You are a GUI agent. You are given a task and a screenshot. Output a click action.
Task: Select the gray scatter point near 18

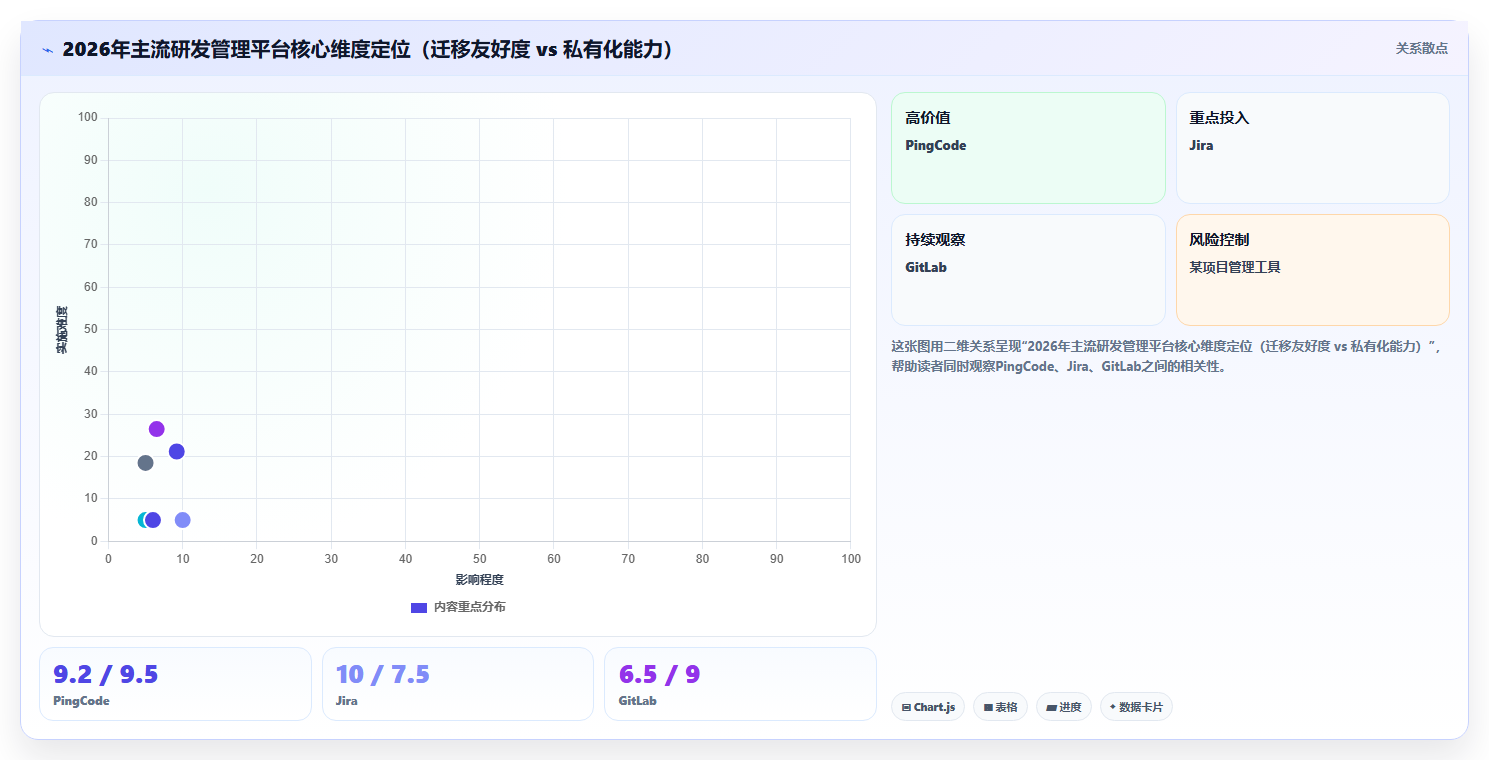coord(145,463)
